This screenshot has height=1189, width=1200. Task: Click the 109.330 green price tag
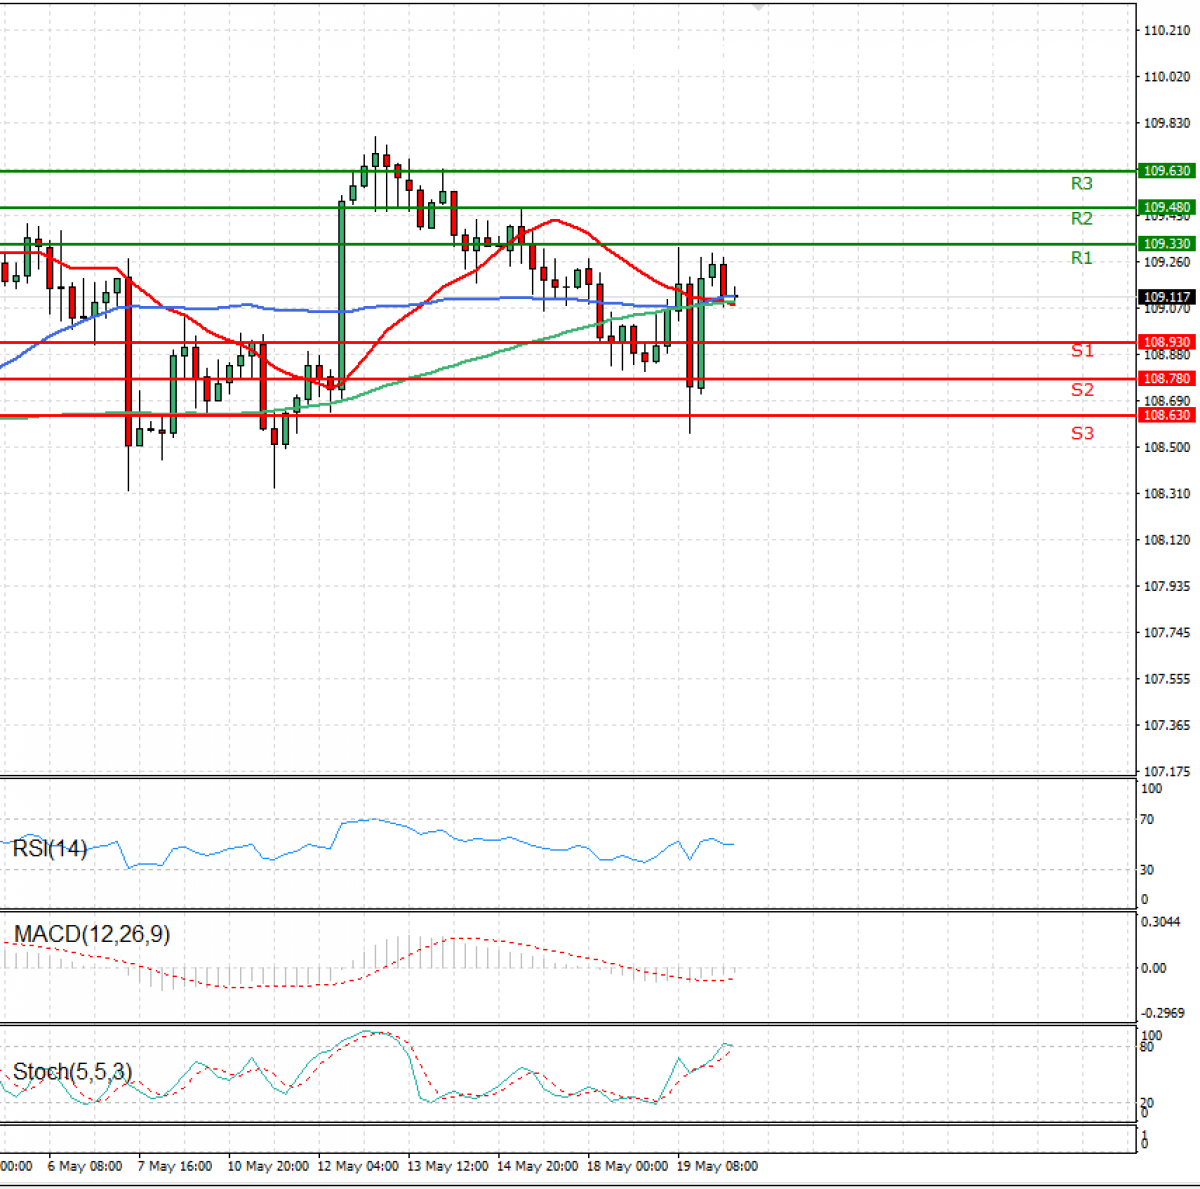1166,244
